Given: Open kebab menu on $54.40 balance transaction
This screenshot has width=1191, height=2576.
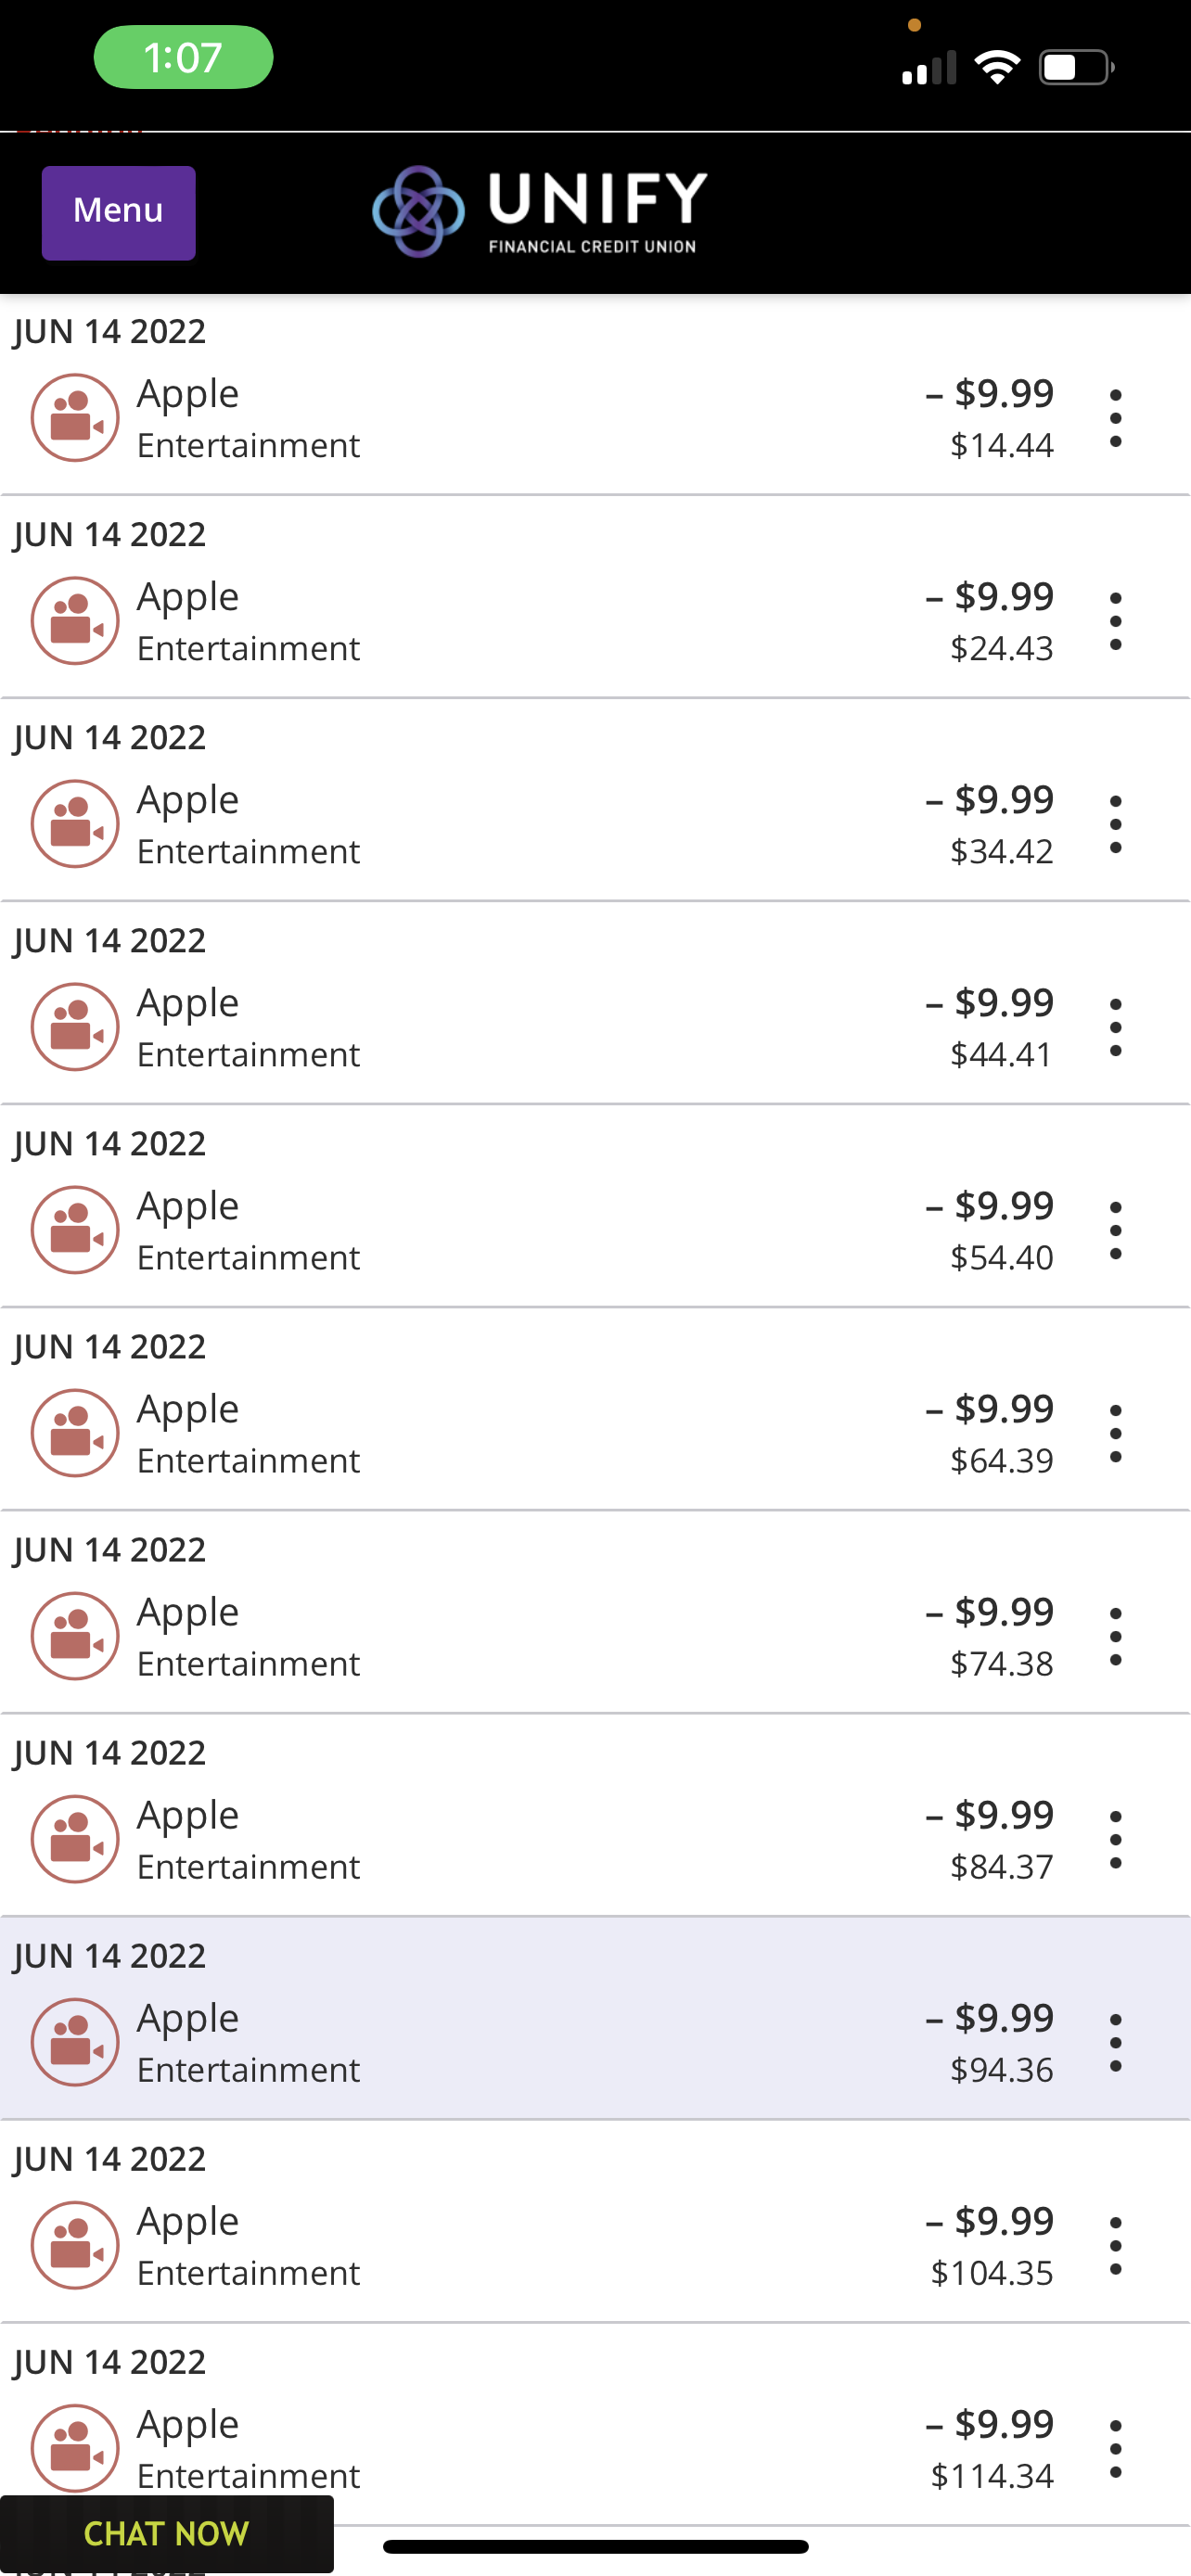Looking at the screenshot, I should (1115, 1230).
